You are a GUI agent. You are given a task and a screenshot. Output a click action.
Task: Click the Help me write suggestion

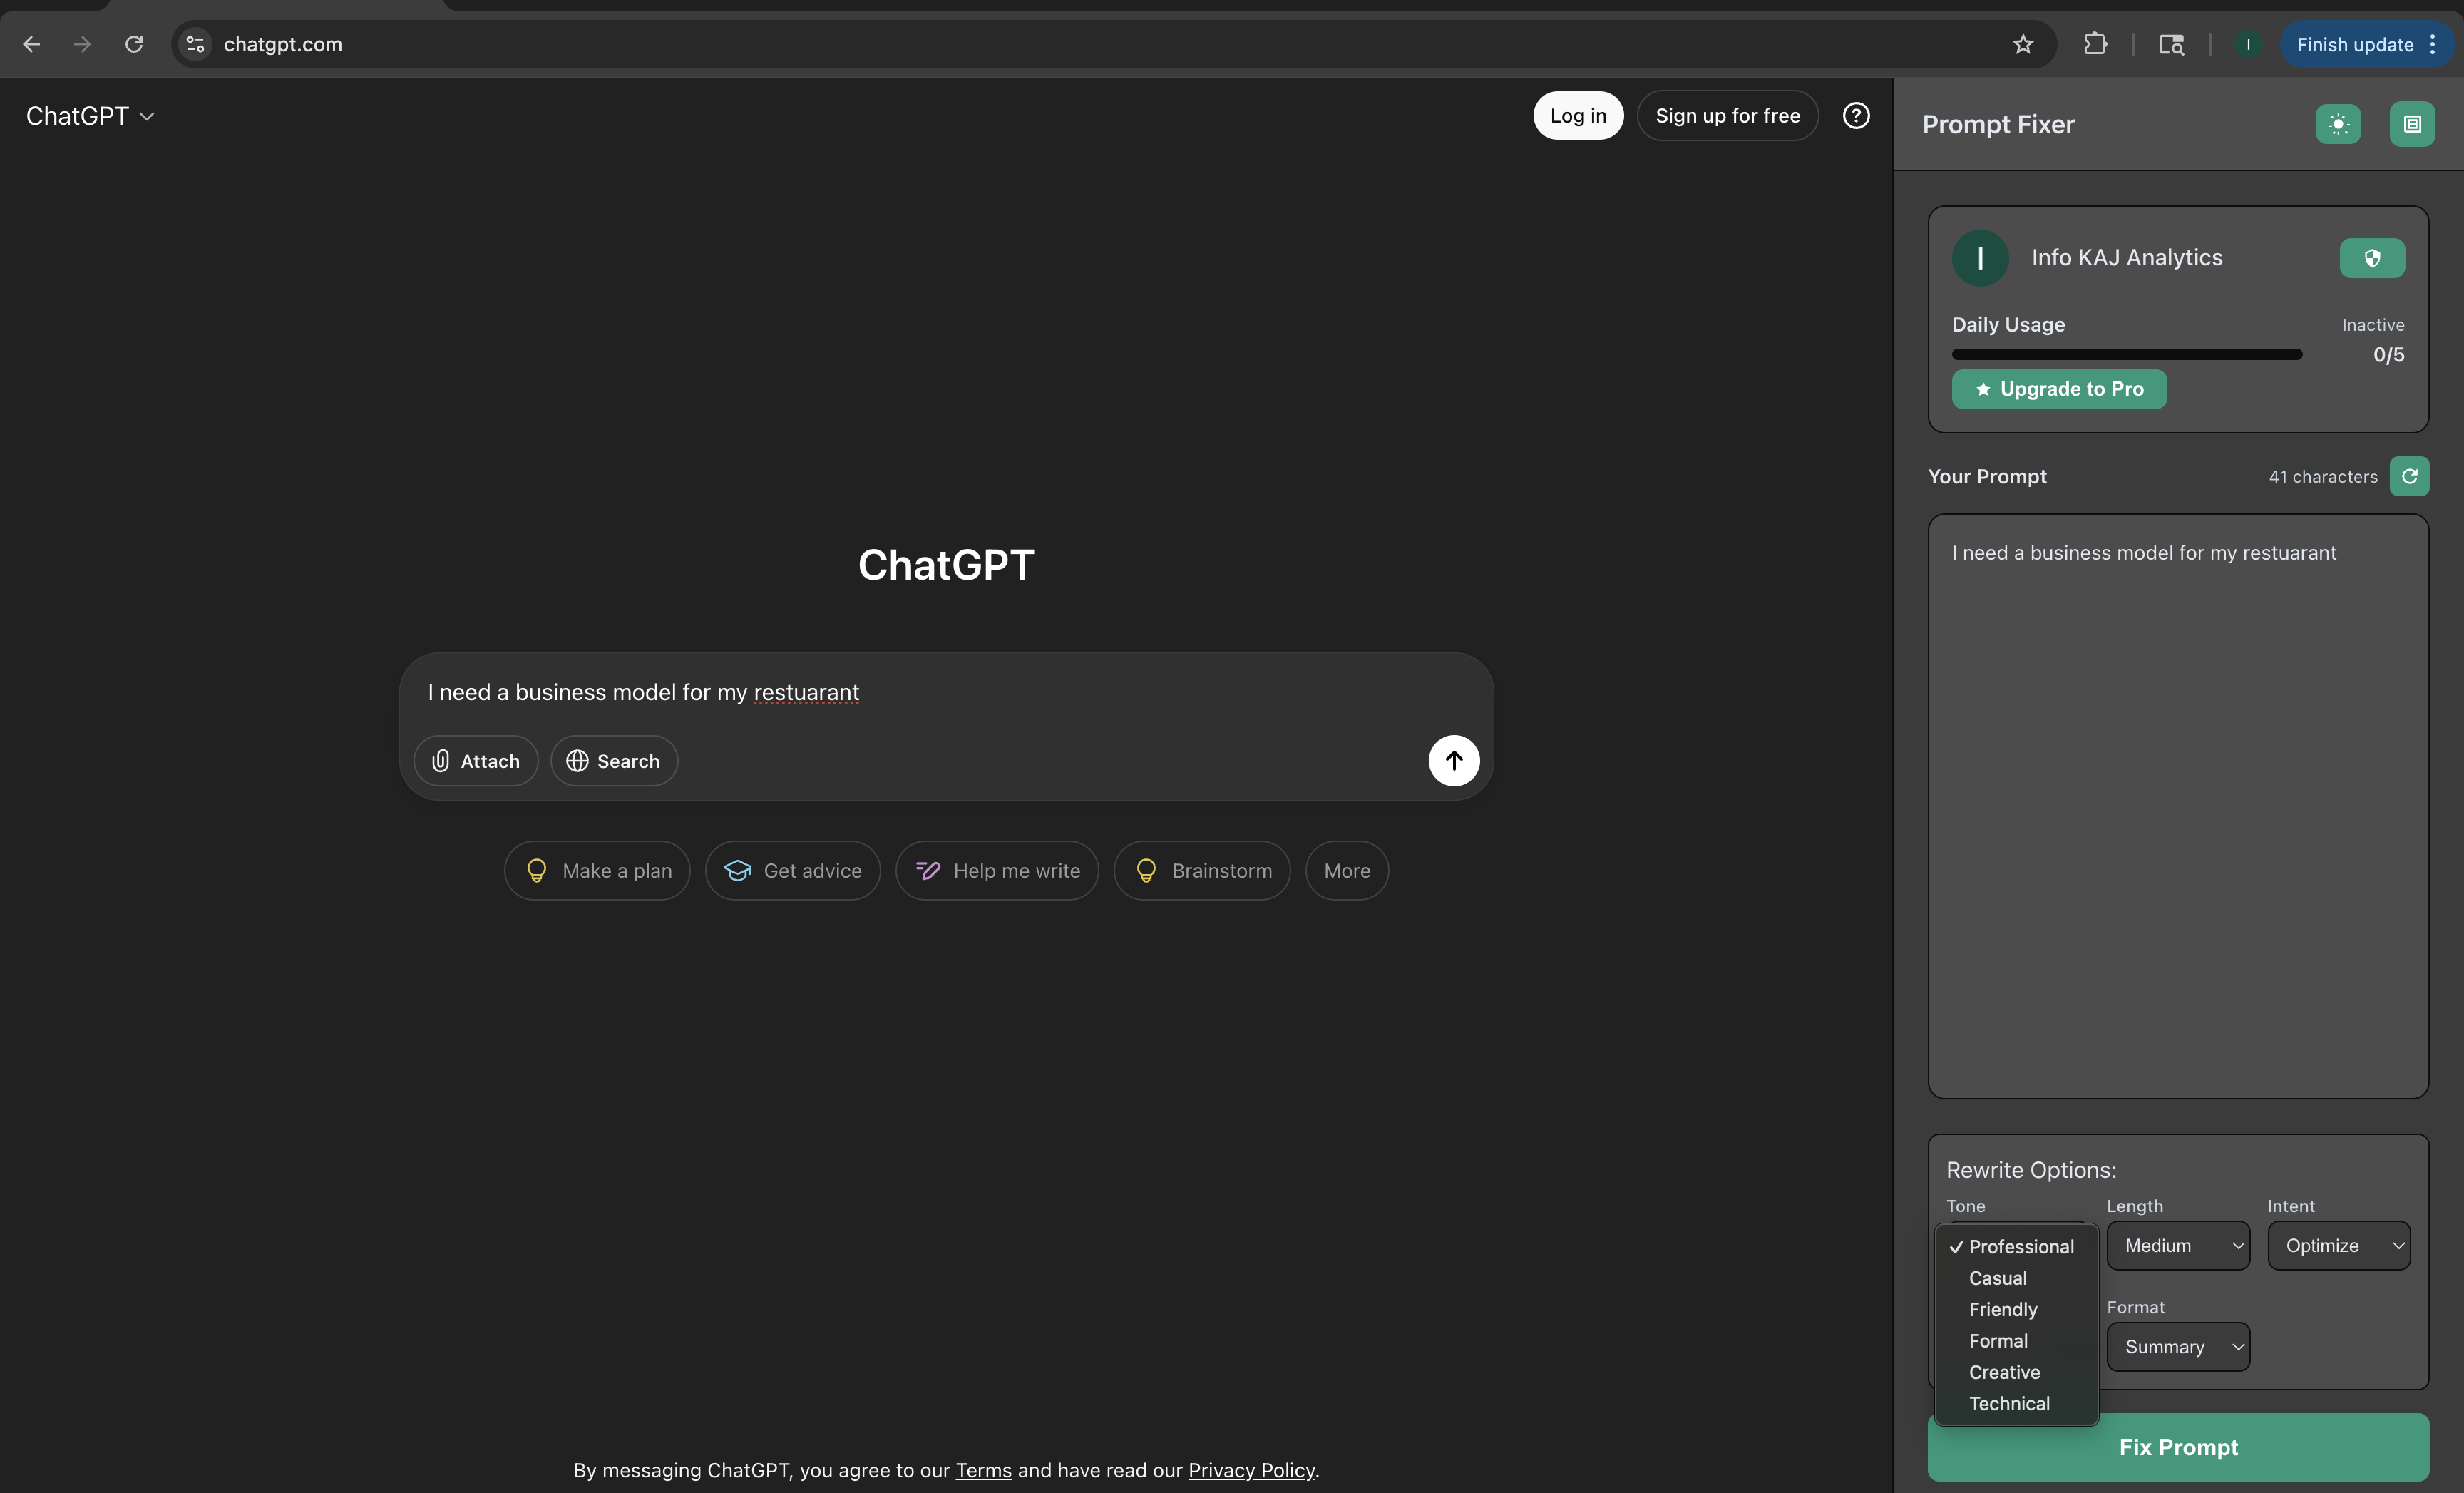pyautogui.click(x=997, y=871)
